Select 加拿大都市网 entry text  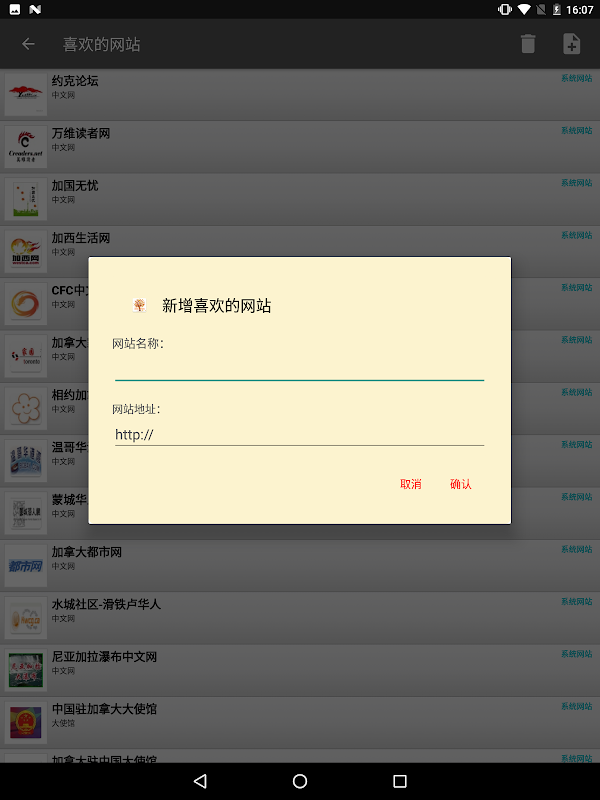(87, 552)
